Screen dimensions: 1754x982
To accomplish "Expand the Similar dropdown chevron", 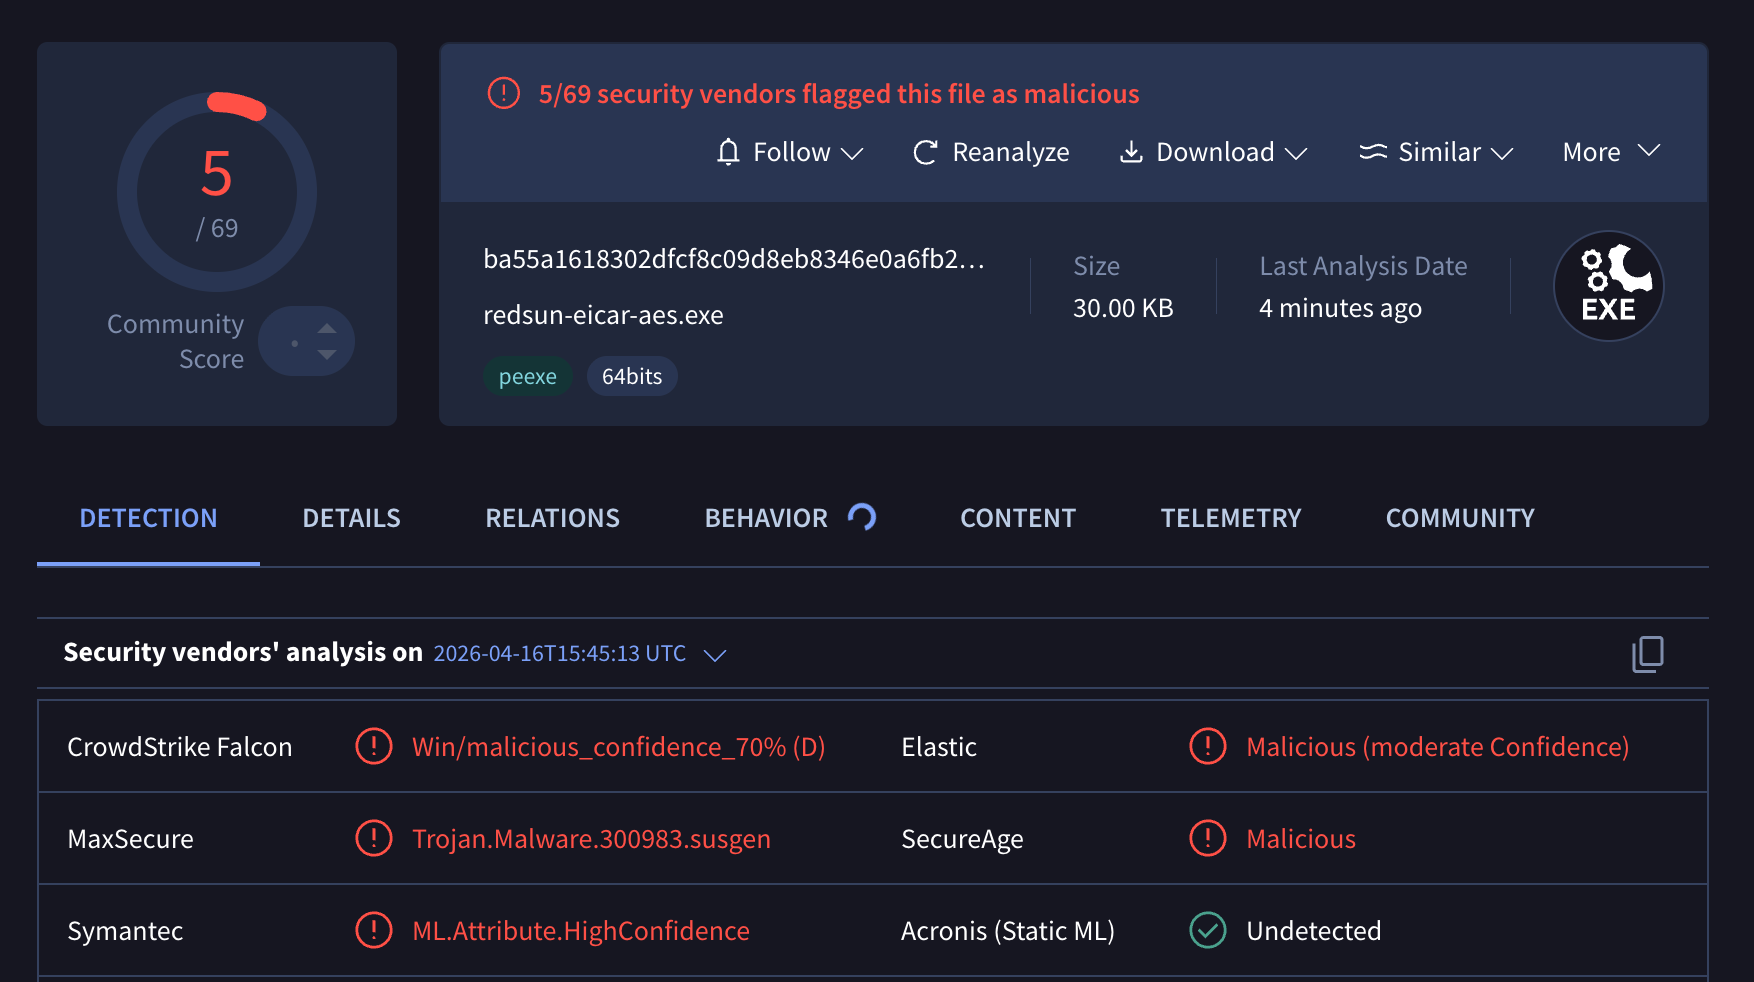I will click(1502, 153).
